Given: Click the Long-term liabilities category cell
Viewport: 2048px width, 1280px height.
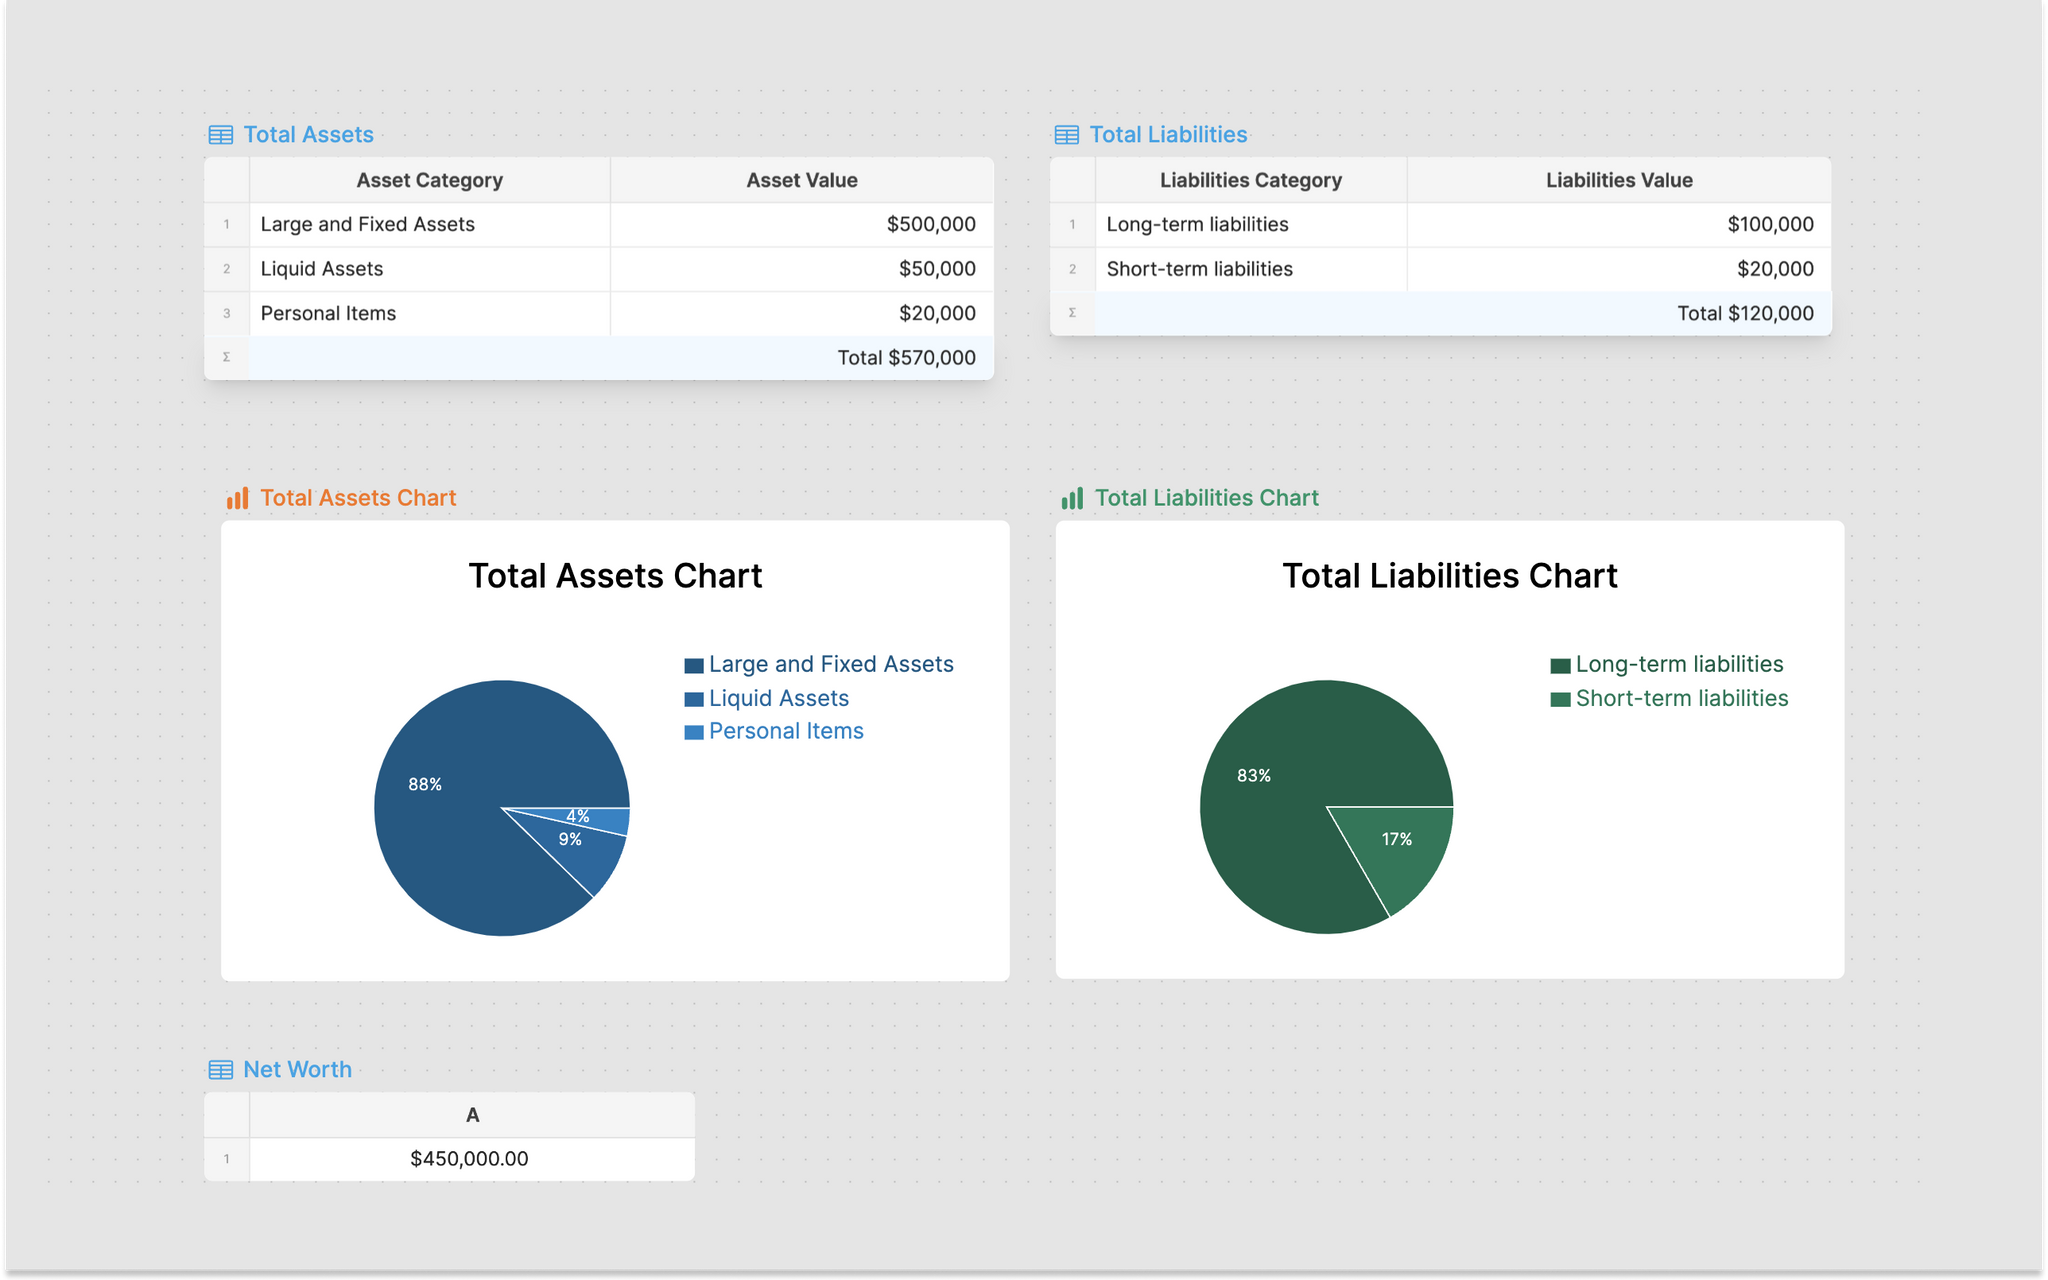Looking at the screenshot, I should (x=1251, y=225).
